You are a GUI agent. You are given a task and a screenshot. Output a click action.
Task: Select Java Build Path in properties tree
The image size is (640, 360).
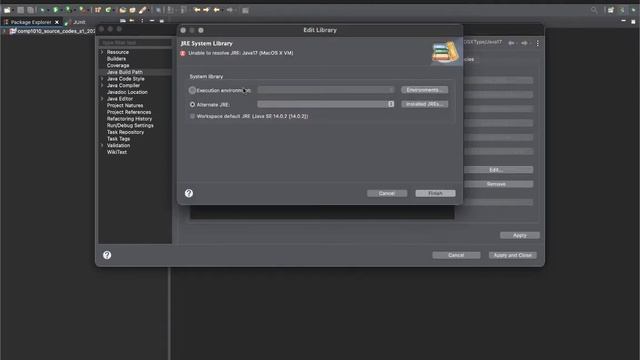[124, 72]
